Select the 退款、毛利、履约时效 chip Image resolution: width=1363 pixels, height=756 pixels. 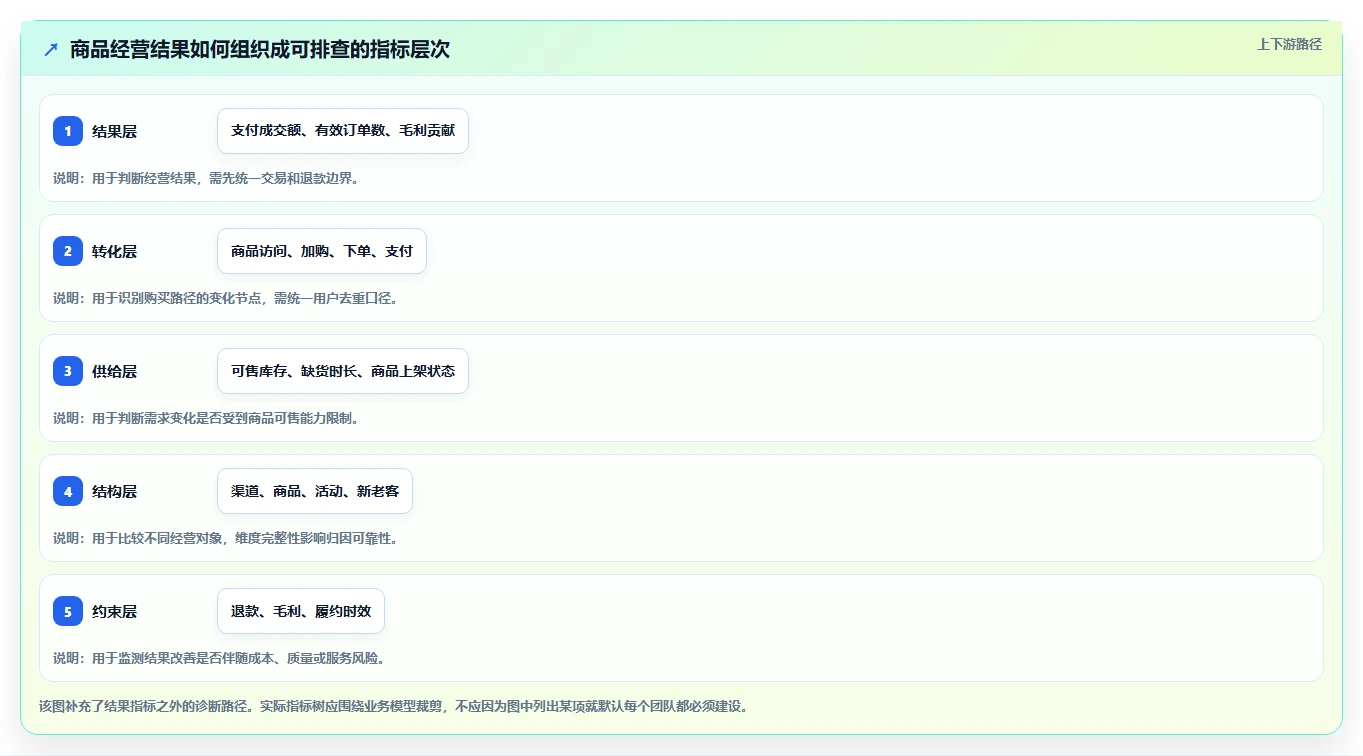(x=301, y=611)
